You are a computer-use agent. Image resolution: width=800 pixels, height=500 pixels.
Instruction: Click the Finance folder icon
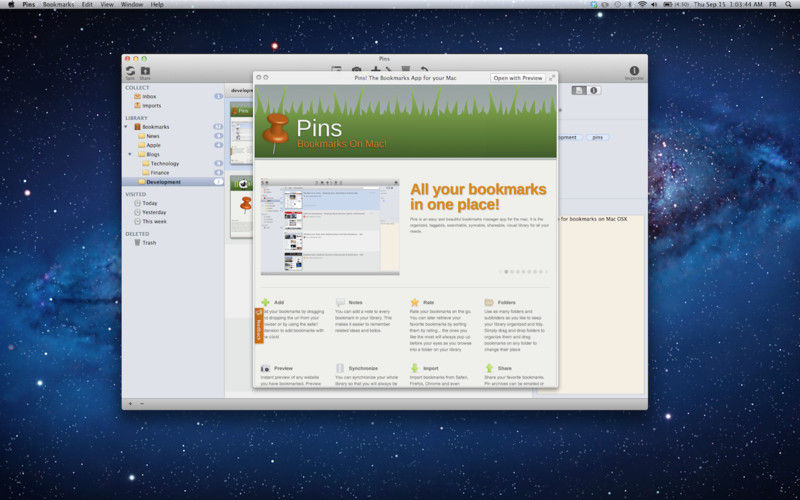146,173
